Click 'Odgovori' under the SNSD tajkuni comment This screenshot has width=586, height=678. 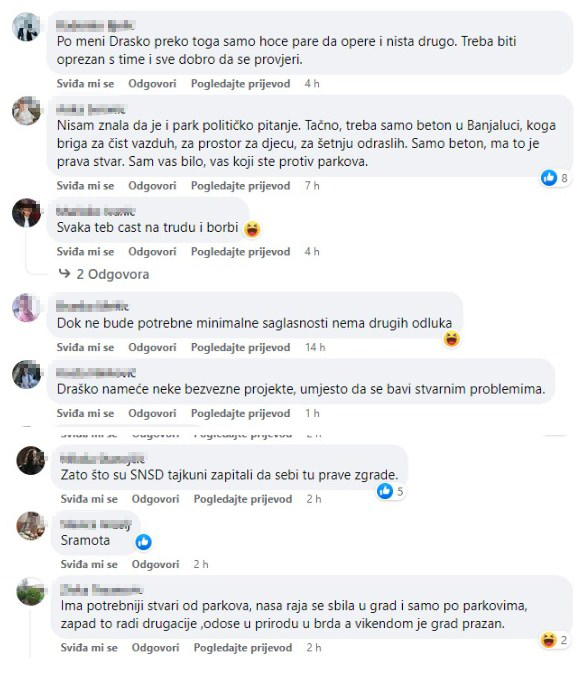(x=155, y=499)
